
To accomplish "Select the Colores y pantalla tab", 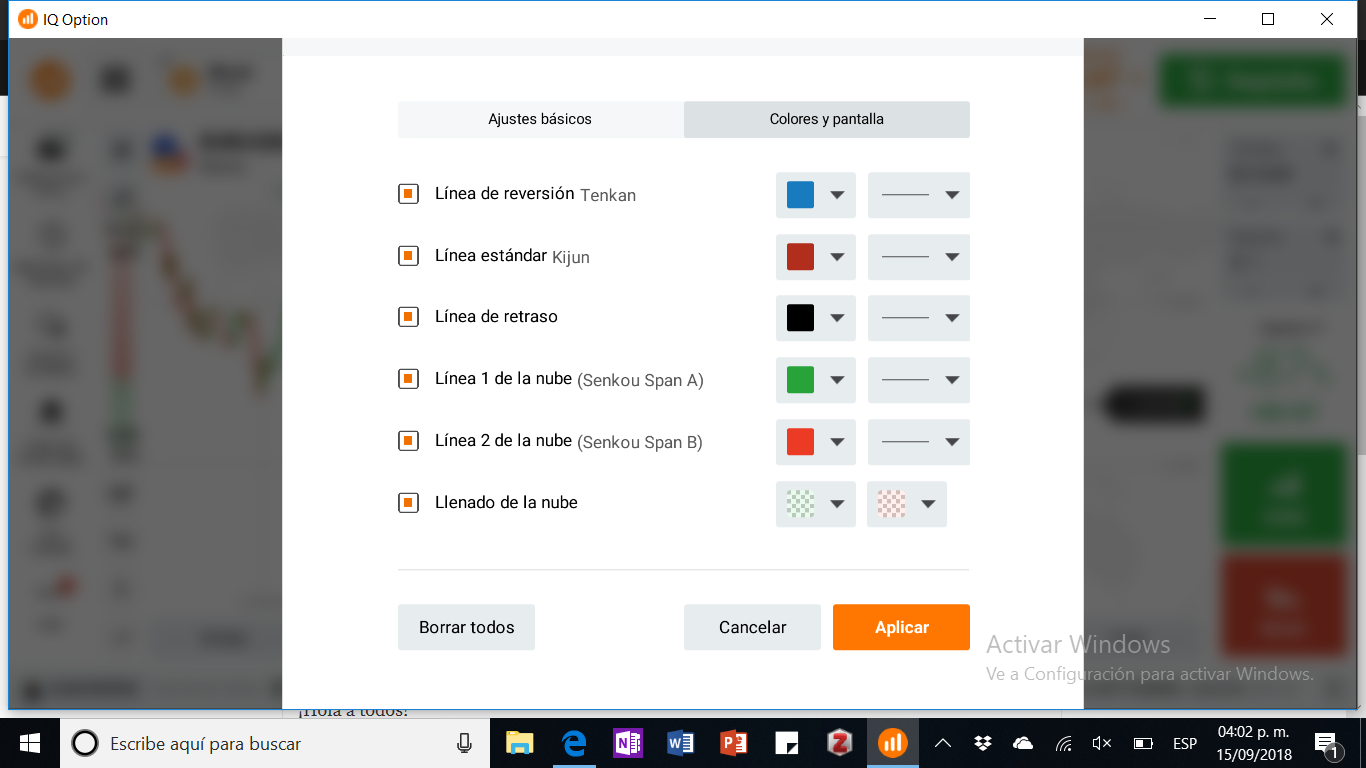I will click(x=827, y=119).
